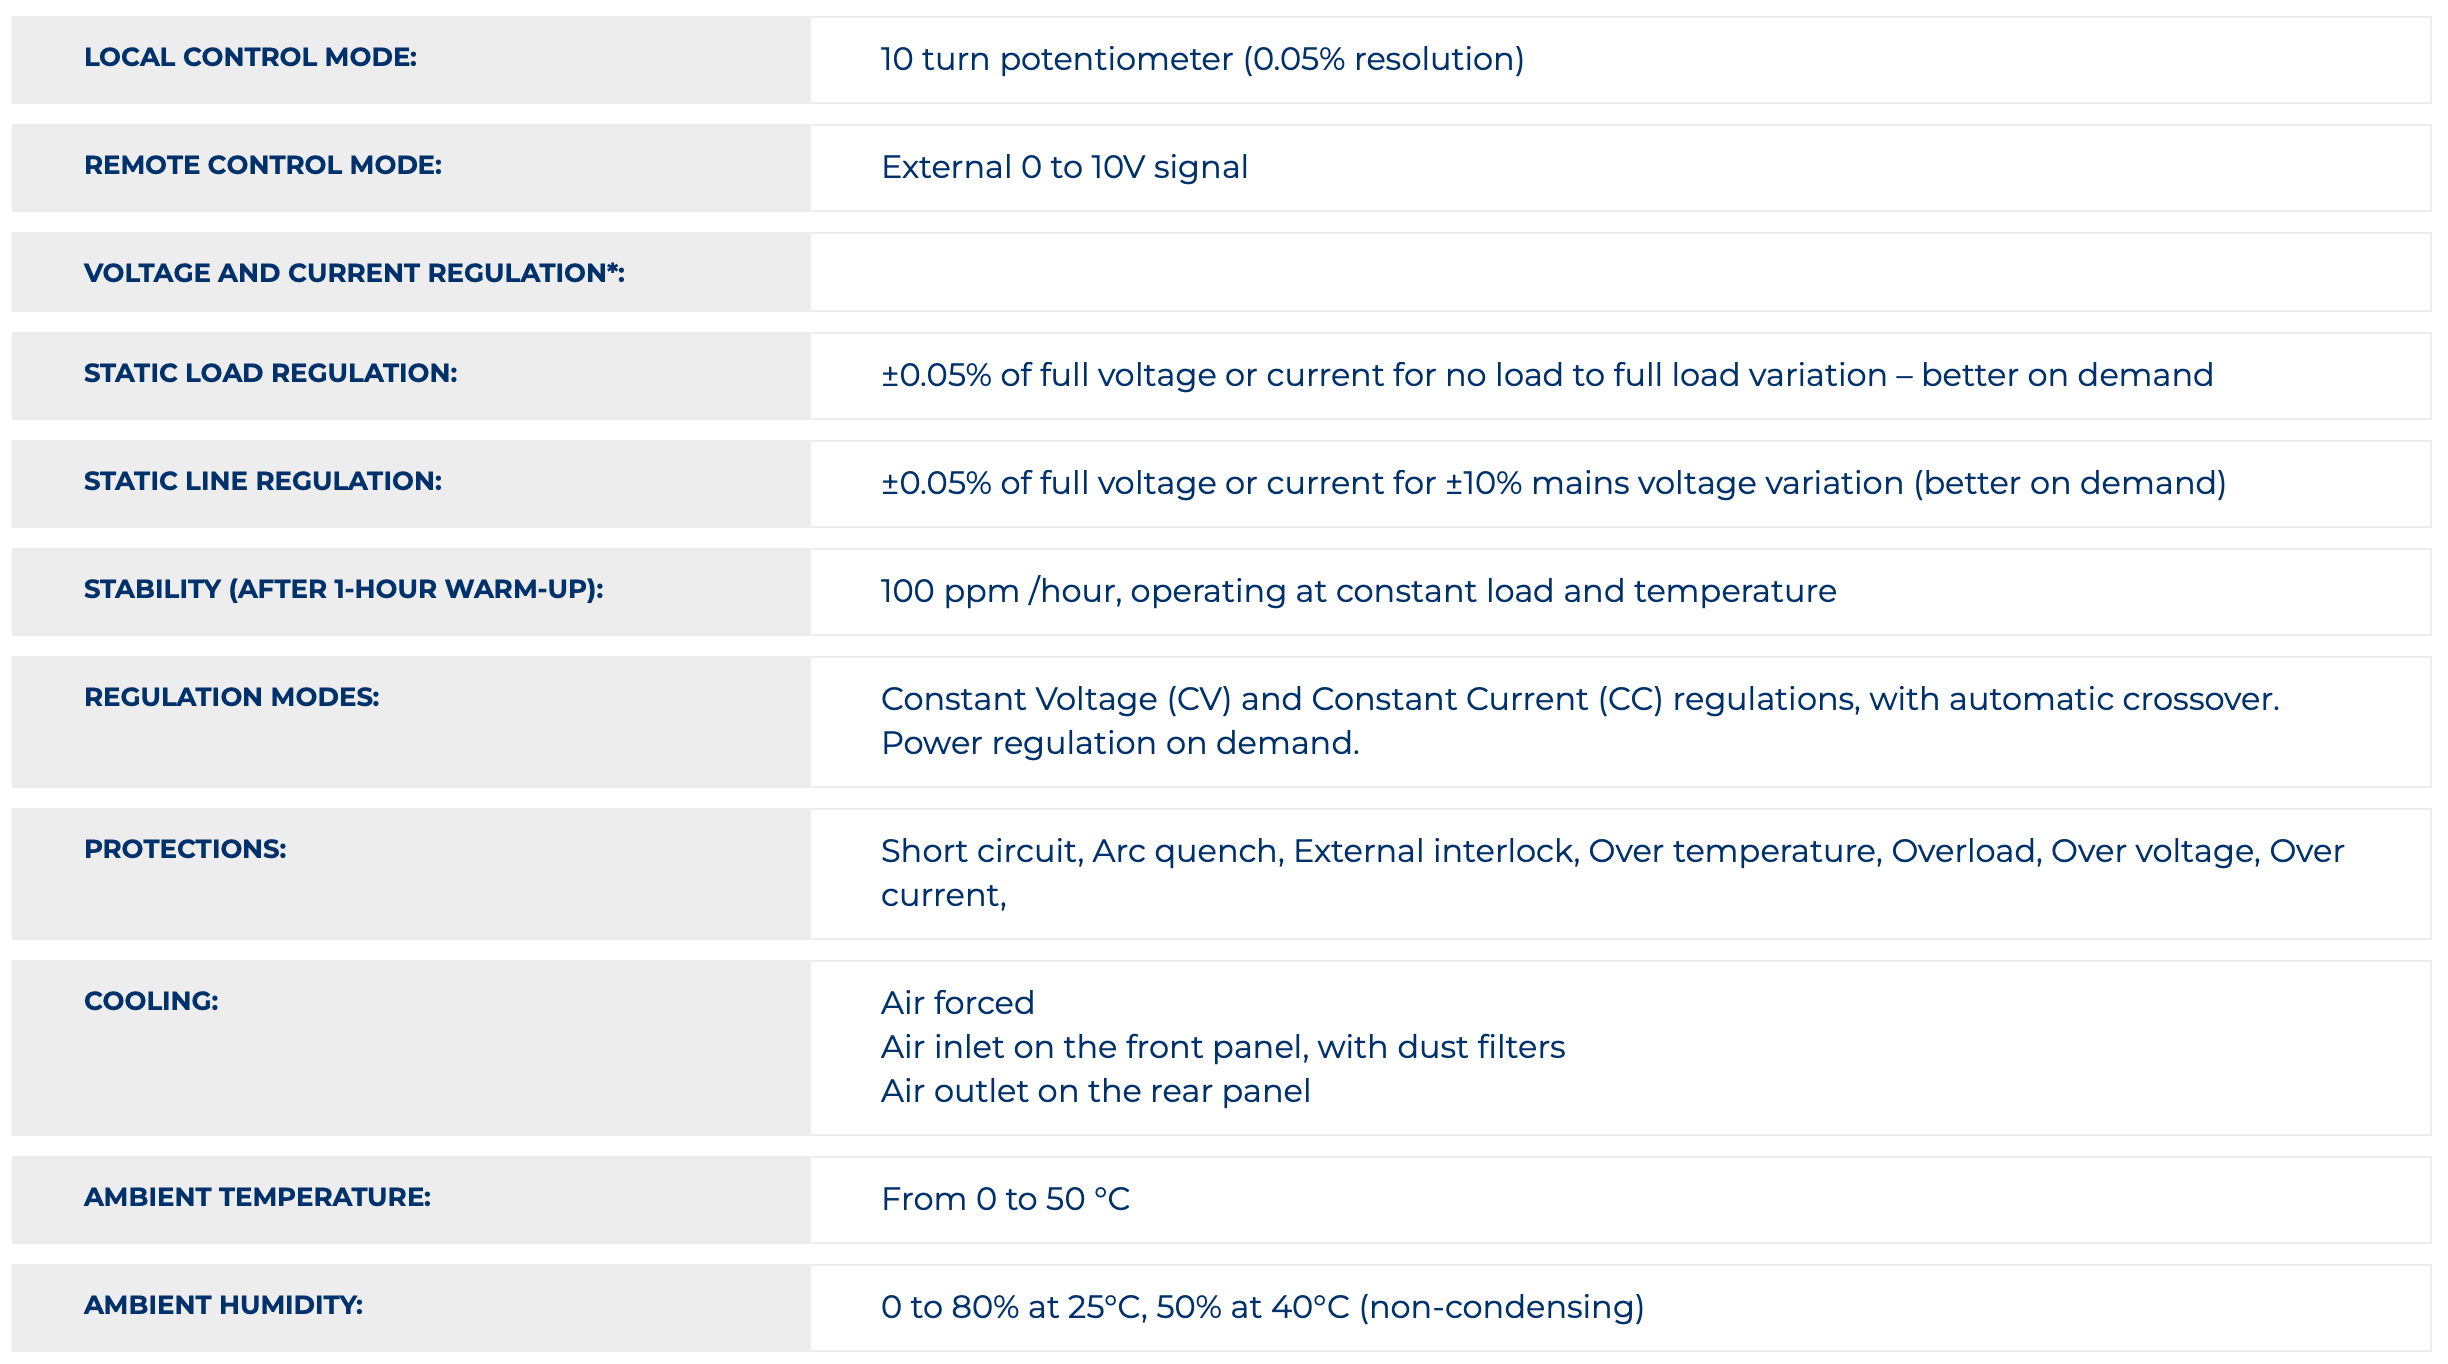The height and width of the screenshot is (1364, 2448).
Task: Click the STATIC LINE REGULATION label
Action: pos(263,482)
